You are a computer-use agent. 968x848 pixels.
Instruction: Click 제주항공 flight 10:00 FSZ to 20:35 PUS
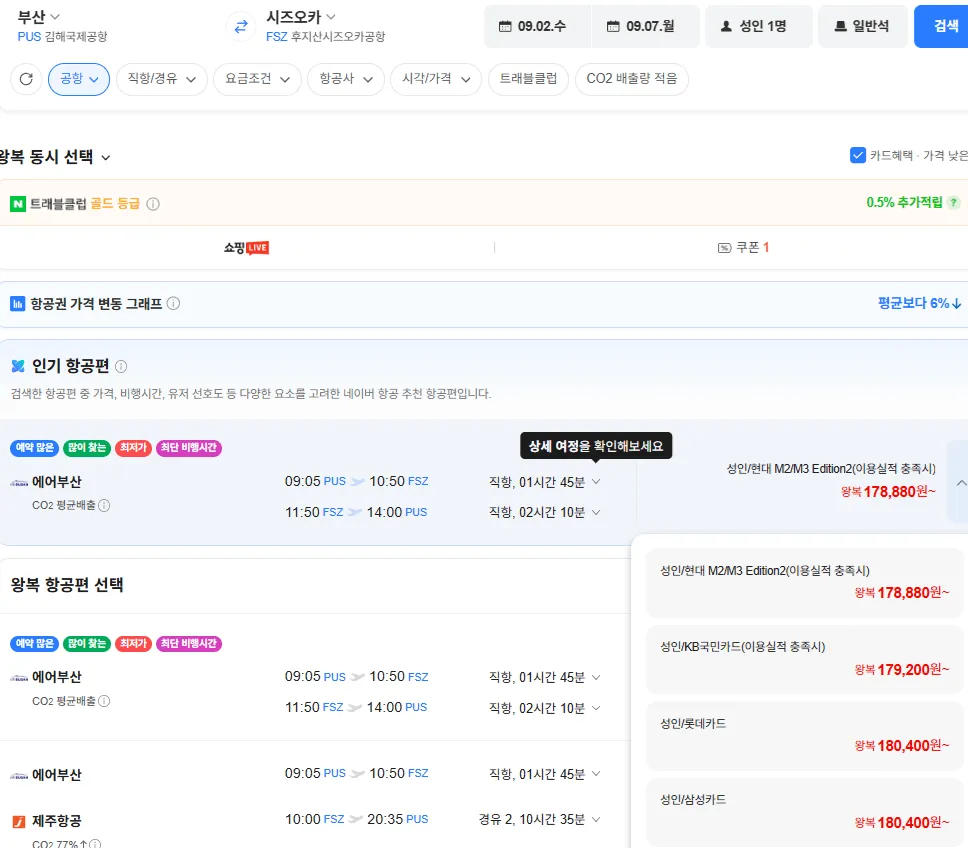point(356,820)
